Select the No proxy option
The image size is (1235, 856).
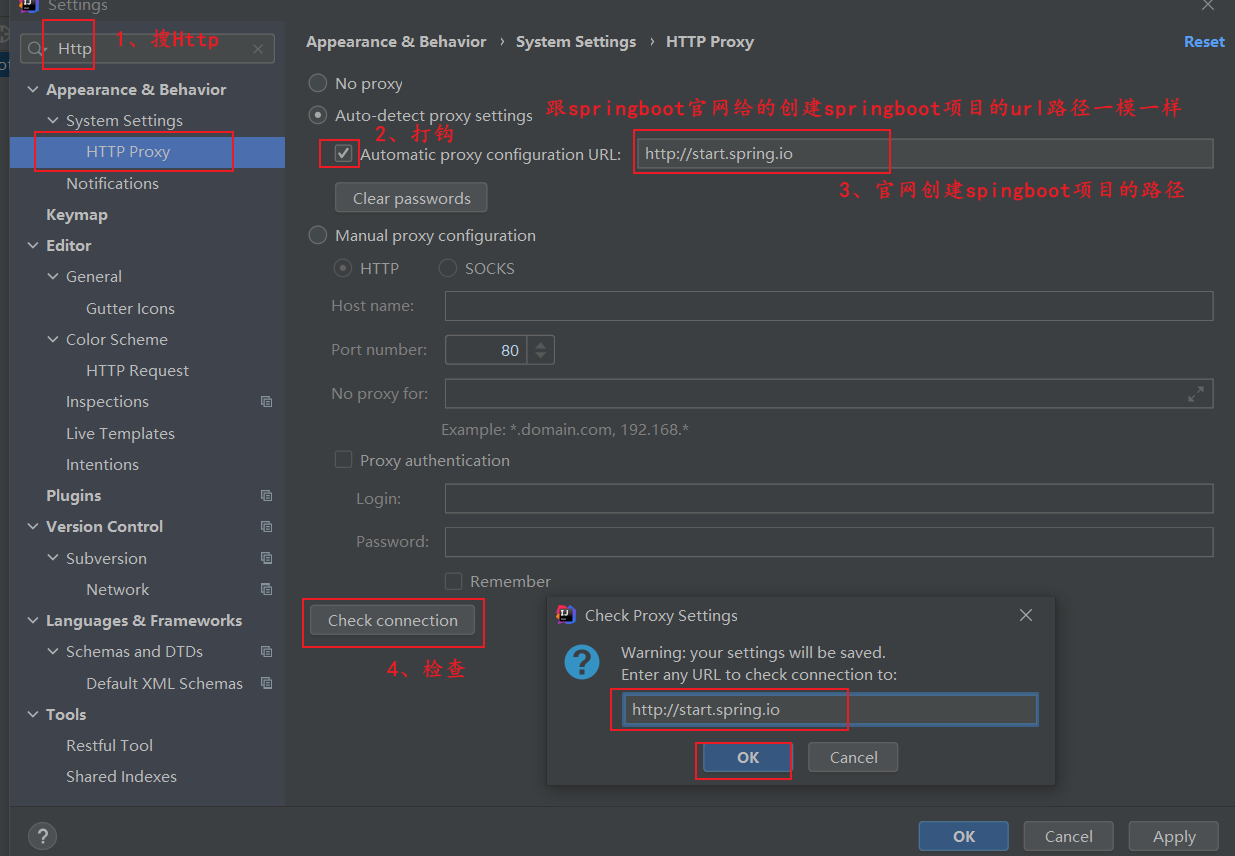[x=318, y=84]
